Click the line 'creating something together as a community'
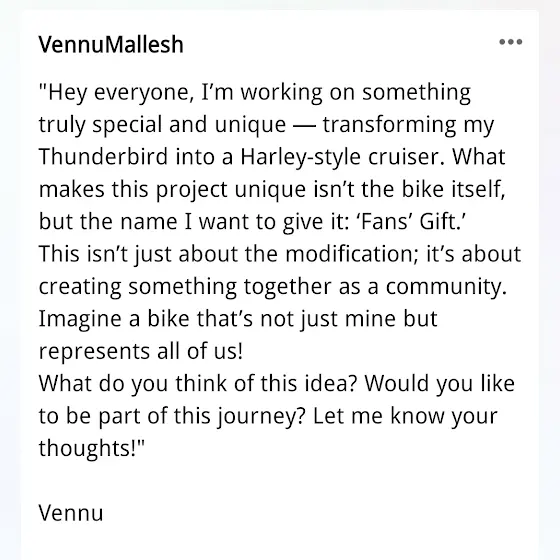The height and width of the screenshot is (560, 560). click(x=273, y=287)
